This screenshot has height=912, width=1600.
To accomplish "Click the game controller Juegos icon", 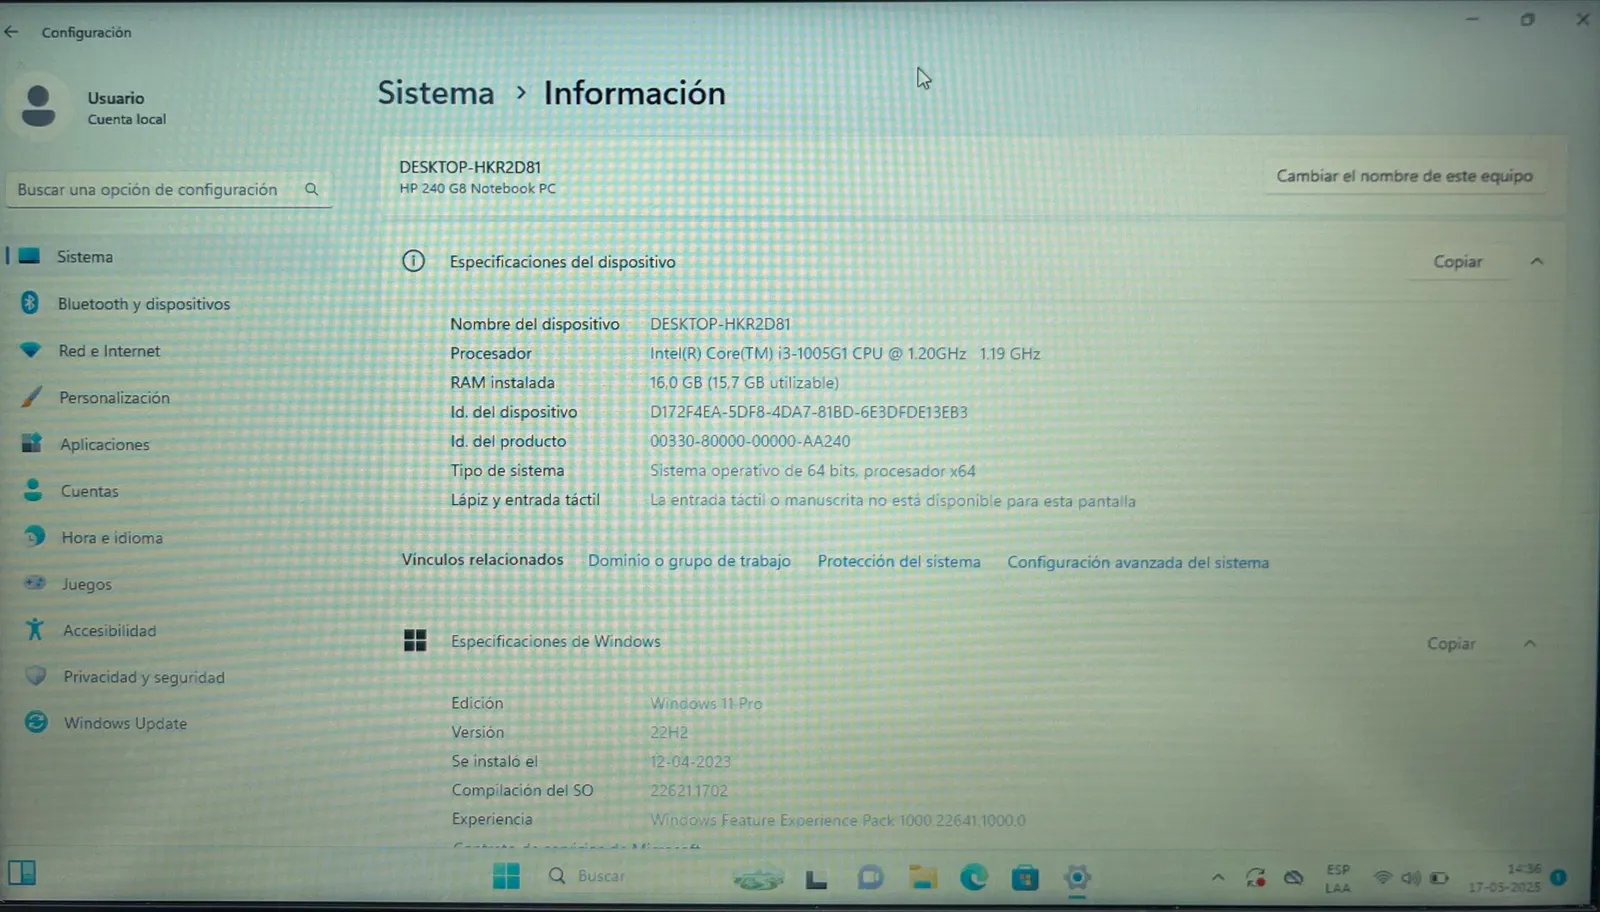I will (35, 582).
